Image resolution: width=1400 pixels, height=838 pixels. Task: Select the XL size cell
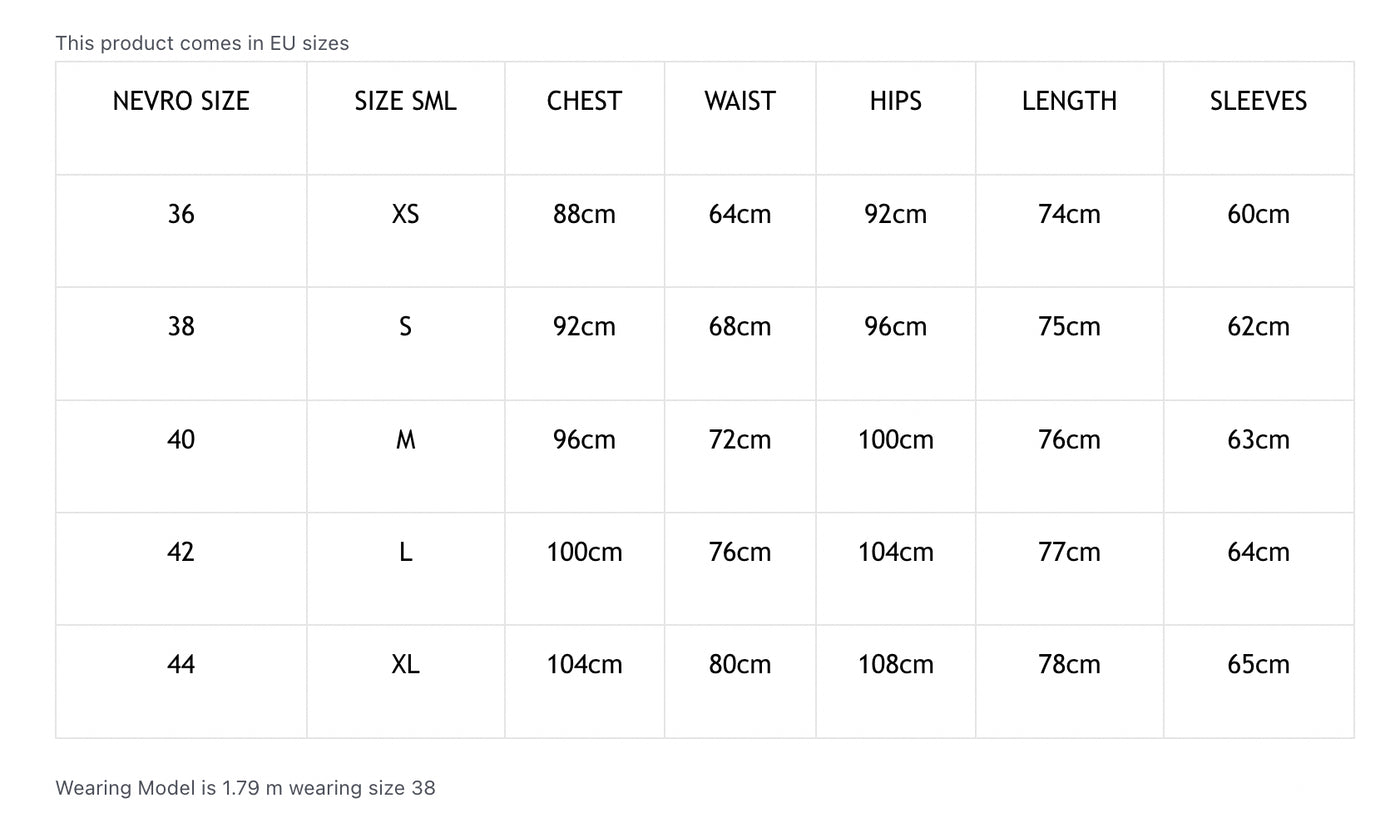405,665
